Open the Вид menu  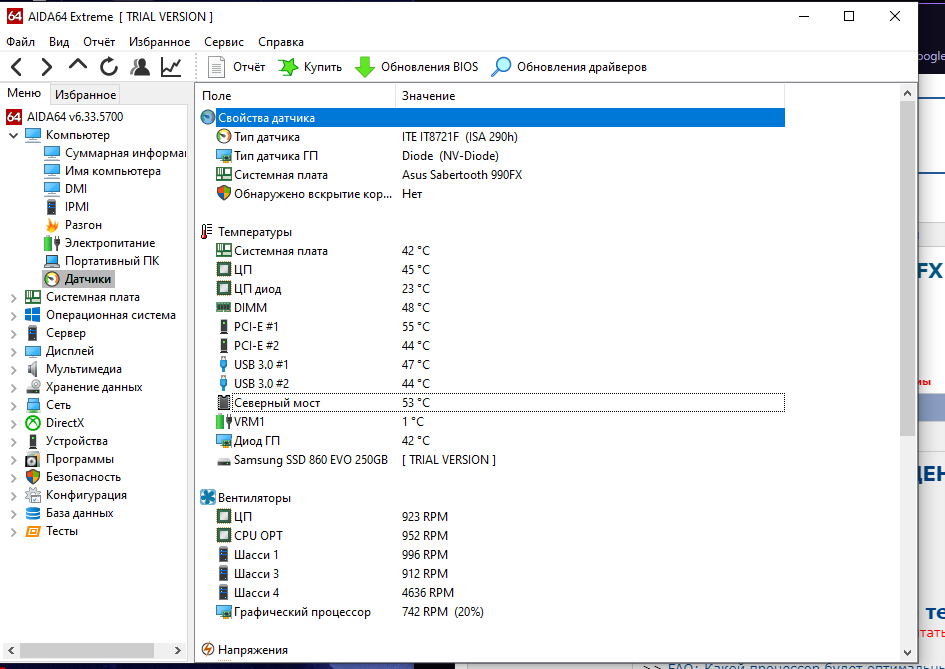click(x=59, y=42)
